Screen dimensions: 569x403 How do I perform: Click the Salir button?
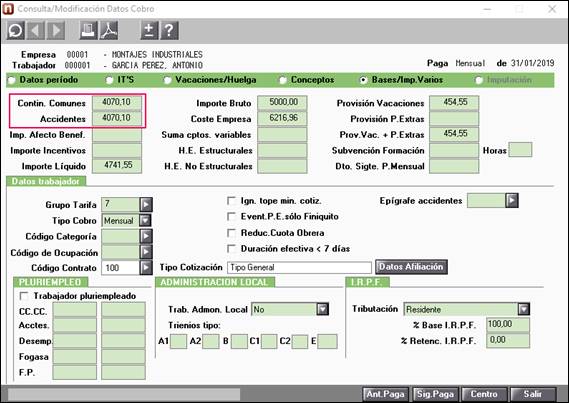click(x=533, y=394)
